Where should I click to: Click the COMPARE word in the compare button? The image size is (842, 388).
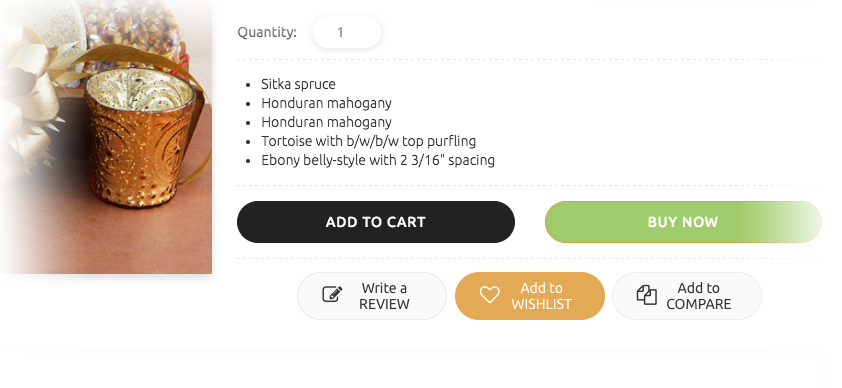[699, 304]
